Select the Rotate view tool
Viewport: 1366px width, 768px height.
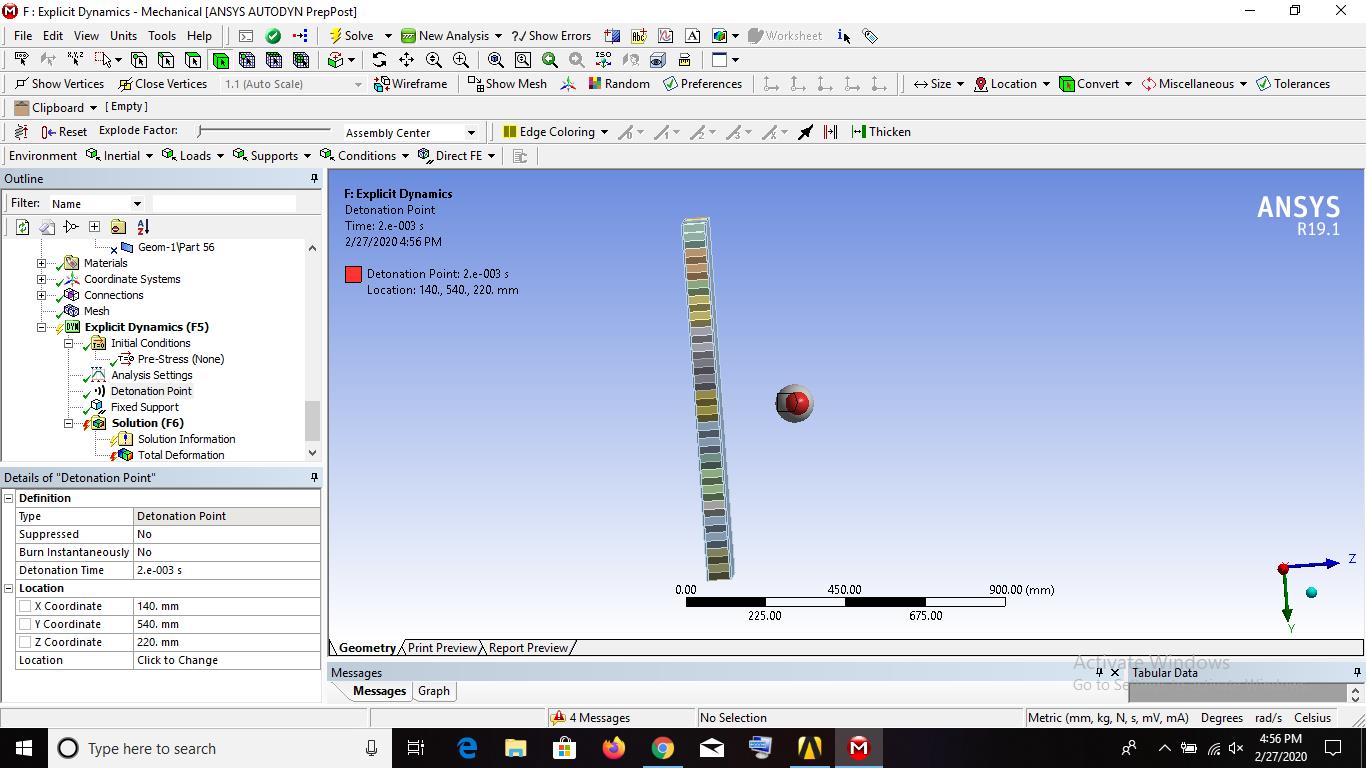pyautogui.click(x=379, y=60)
